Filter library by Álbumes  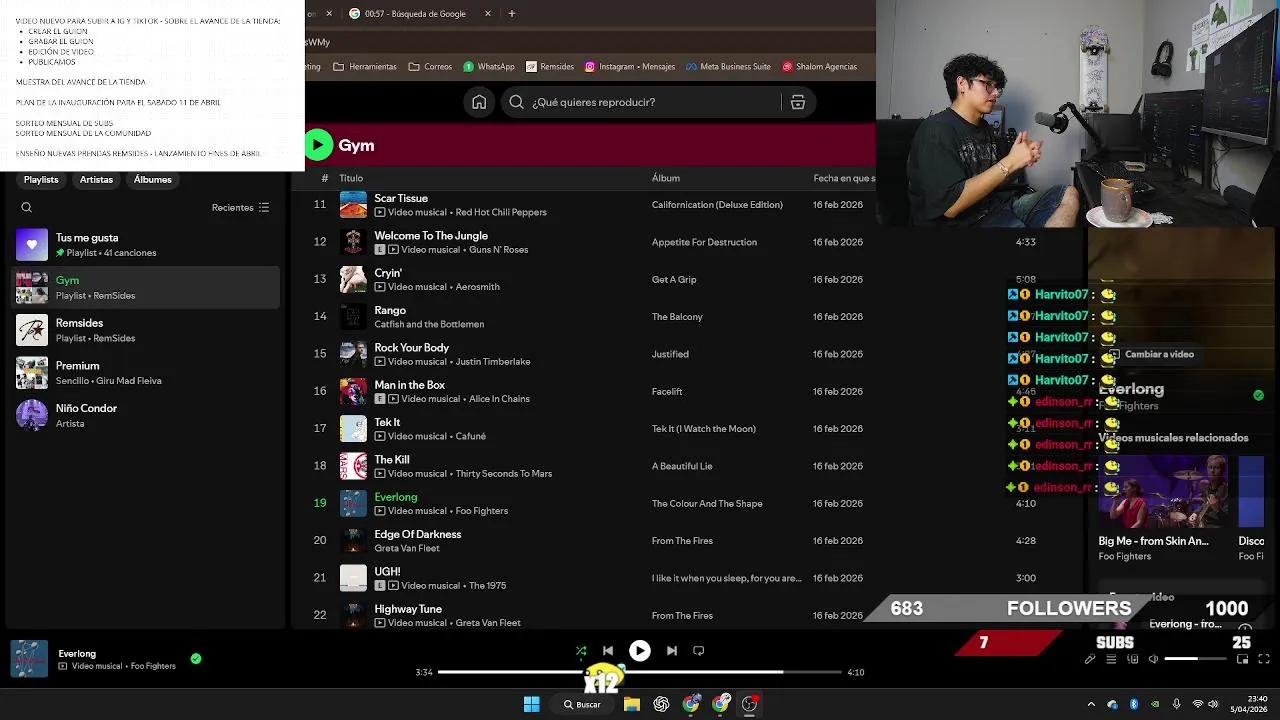tap(153, 180)
